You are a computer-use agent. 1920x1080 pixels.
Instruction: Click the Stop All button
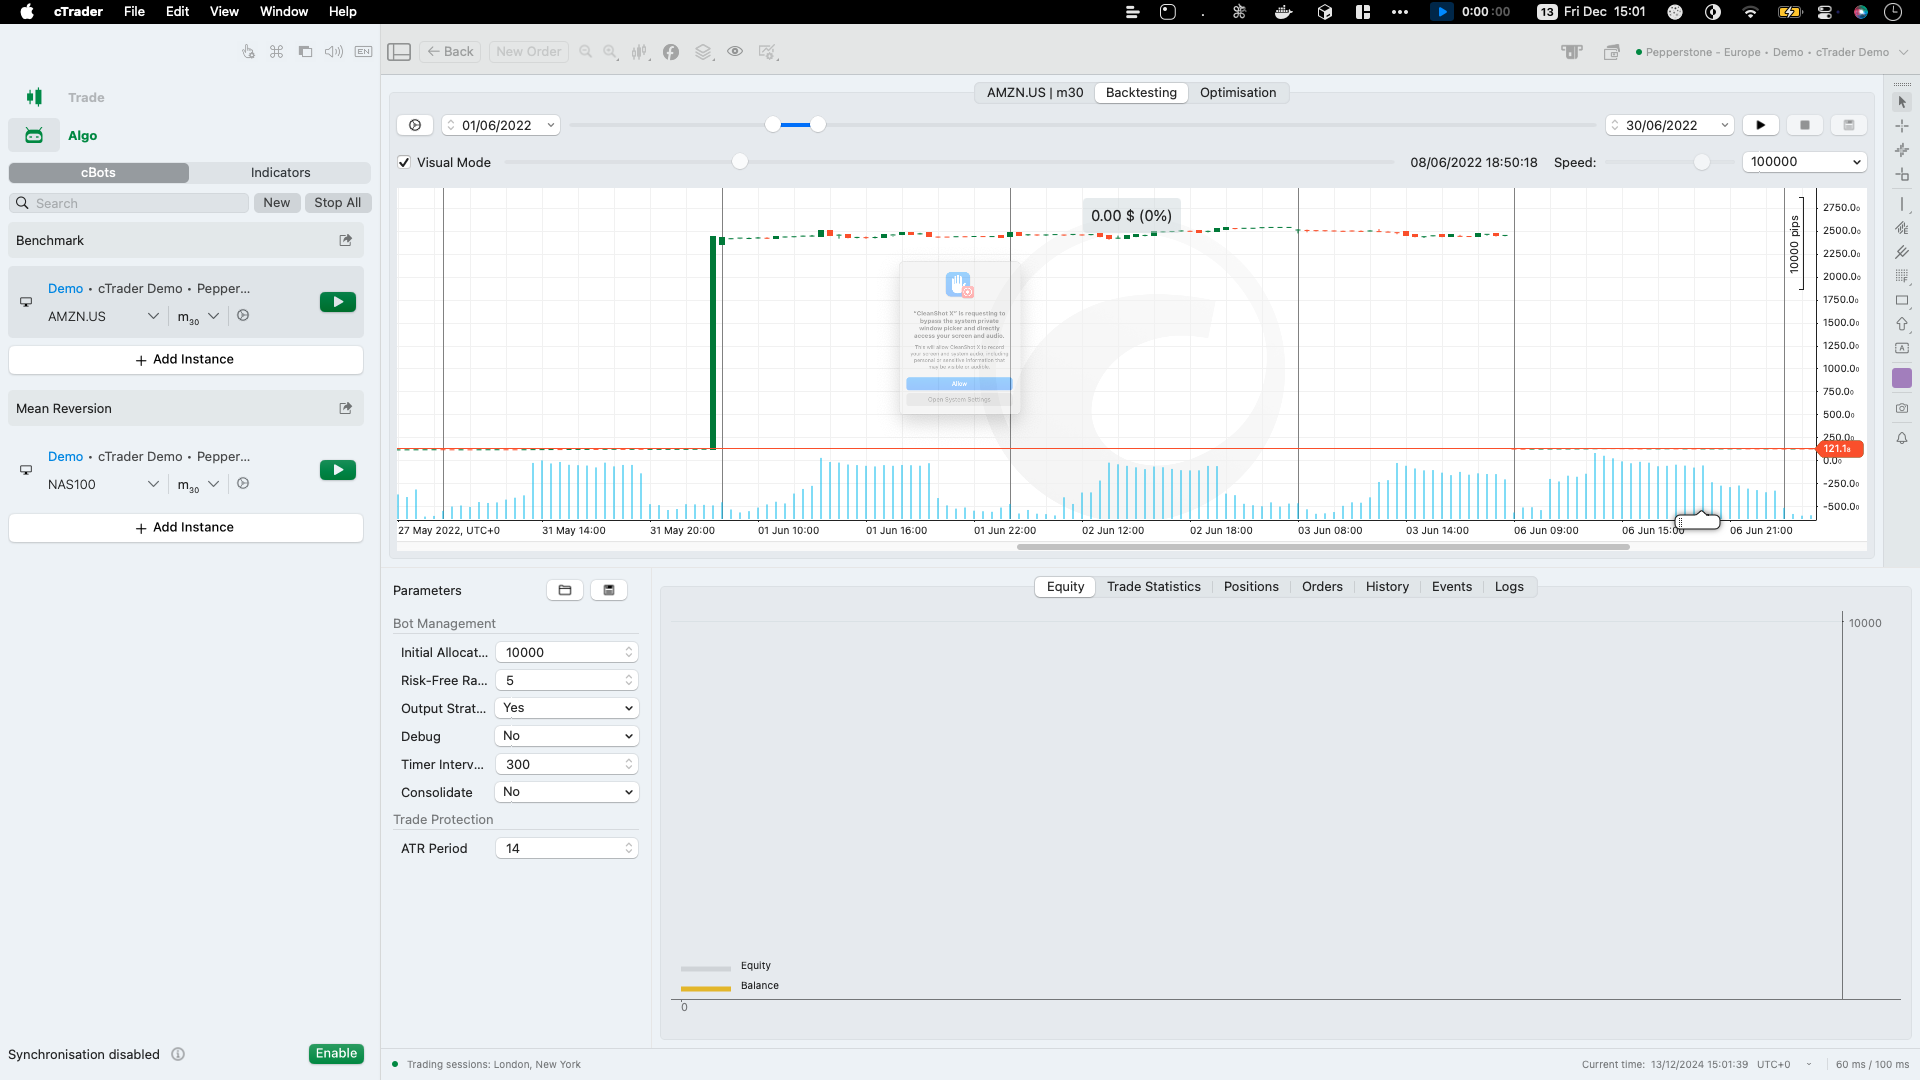[x=338, y=203]
